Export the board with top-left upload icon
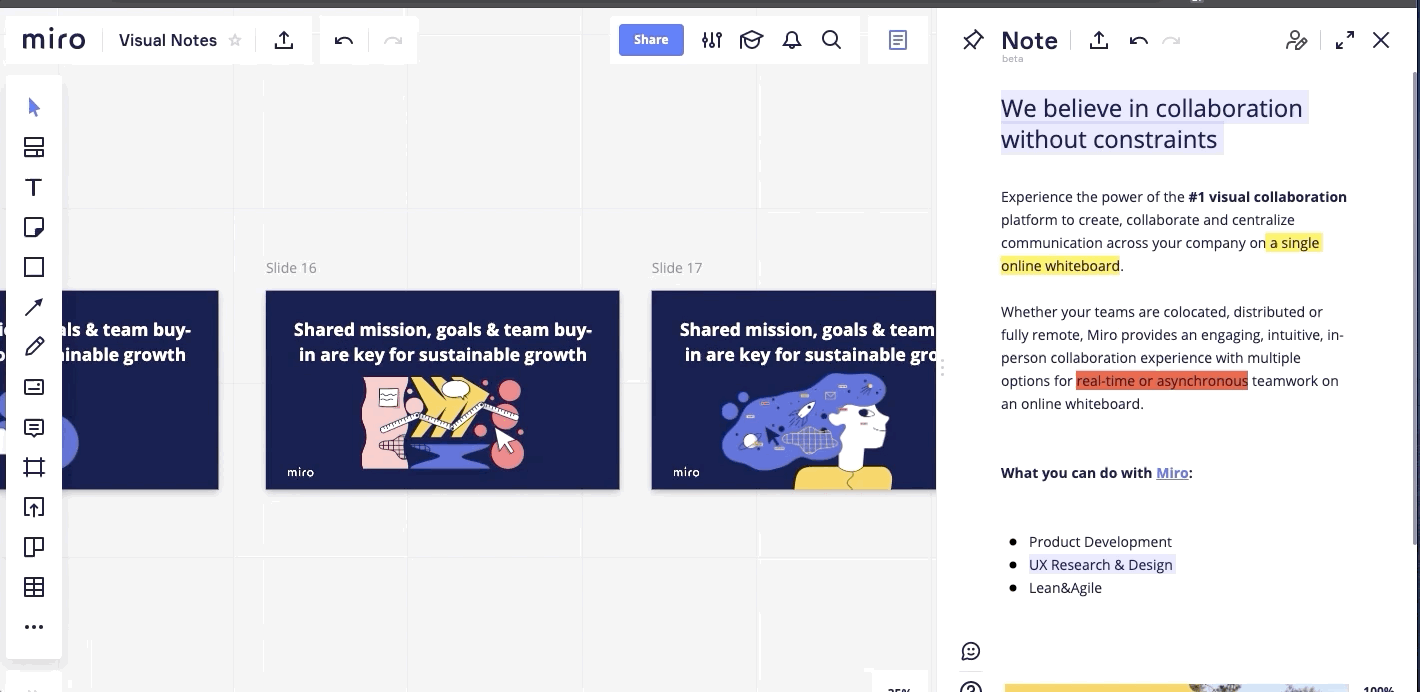The image size is (1420, 692). (x=284, y=40)
